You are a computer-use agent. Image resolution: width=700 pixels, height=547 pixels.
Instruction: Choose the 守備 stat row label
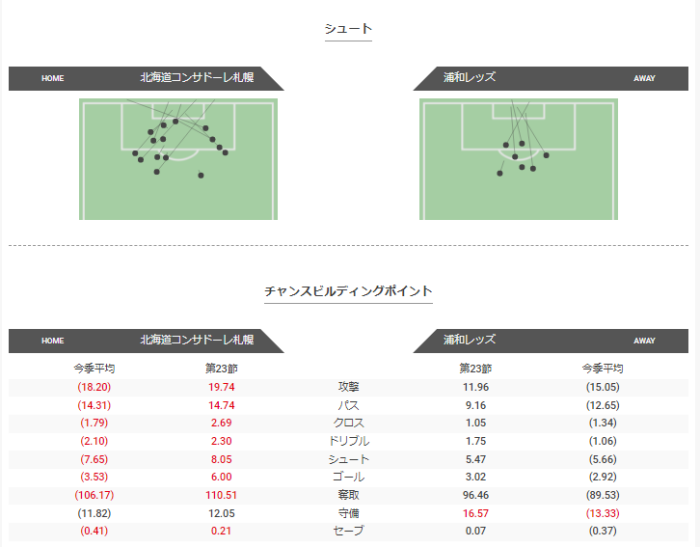tap(348, 513)
